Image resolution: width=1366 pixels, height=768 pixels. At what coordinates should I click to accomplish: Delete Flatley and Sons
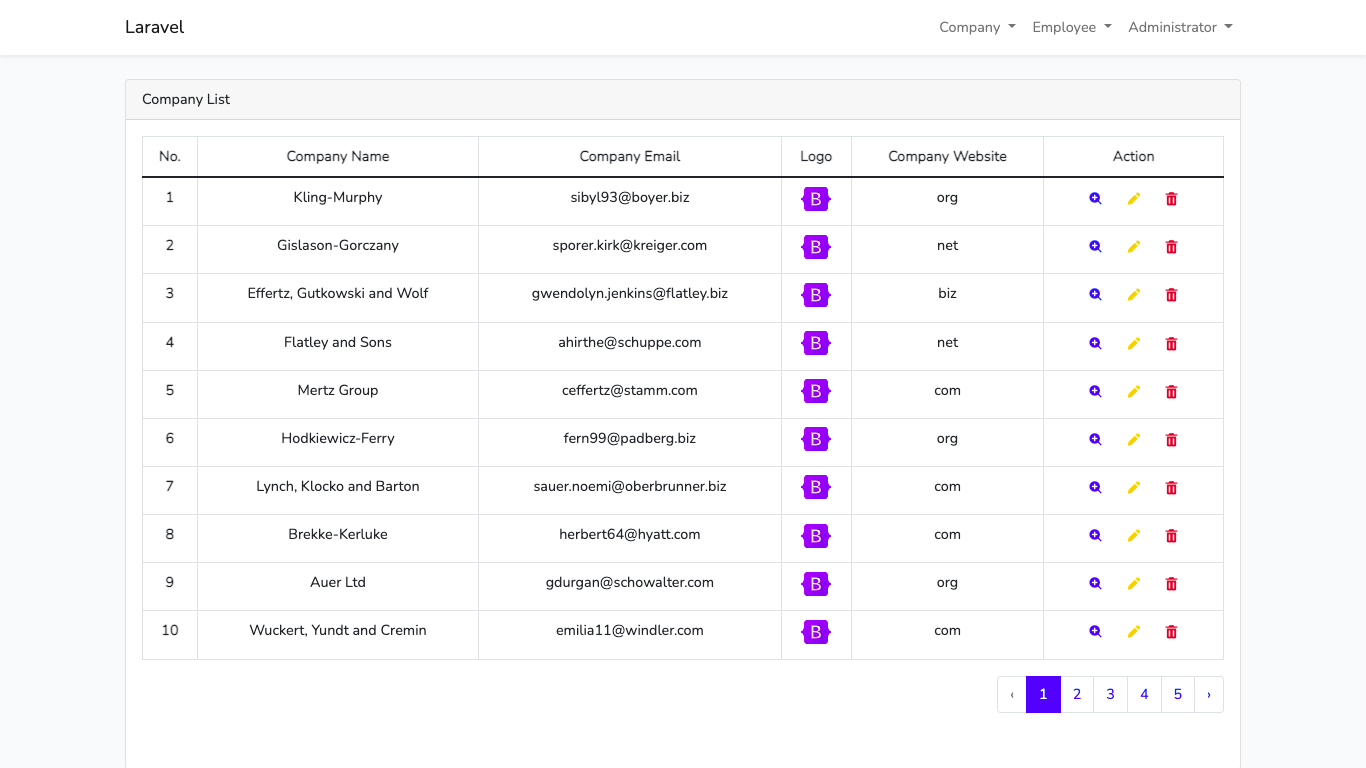pos(1171,344)
